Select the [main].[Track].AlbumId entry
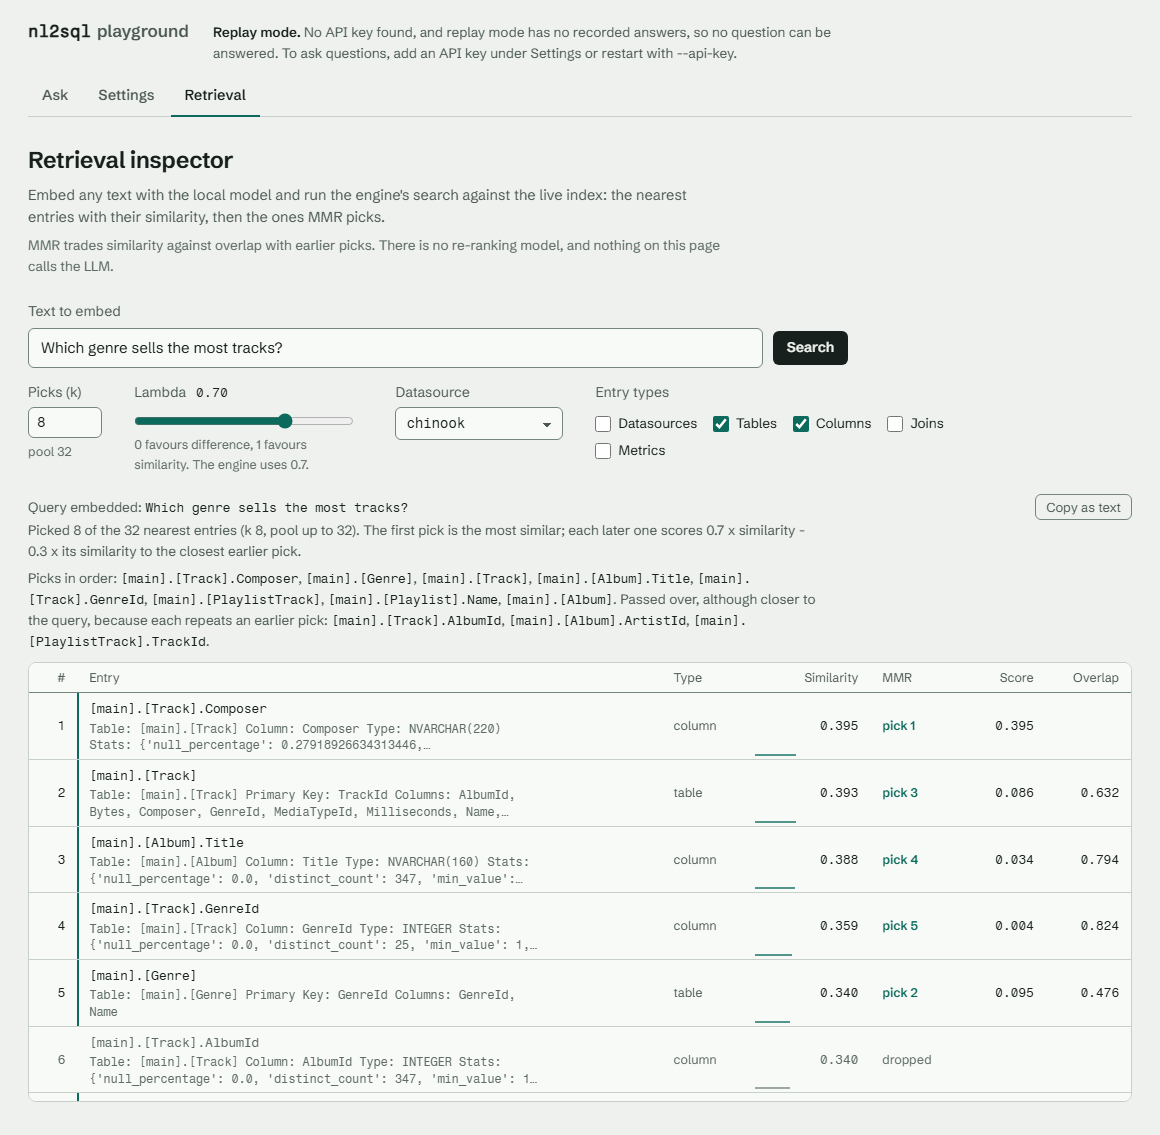Image resolution: width=1160 pixels, height=1135 pixels. (x=580, y=1060)
